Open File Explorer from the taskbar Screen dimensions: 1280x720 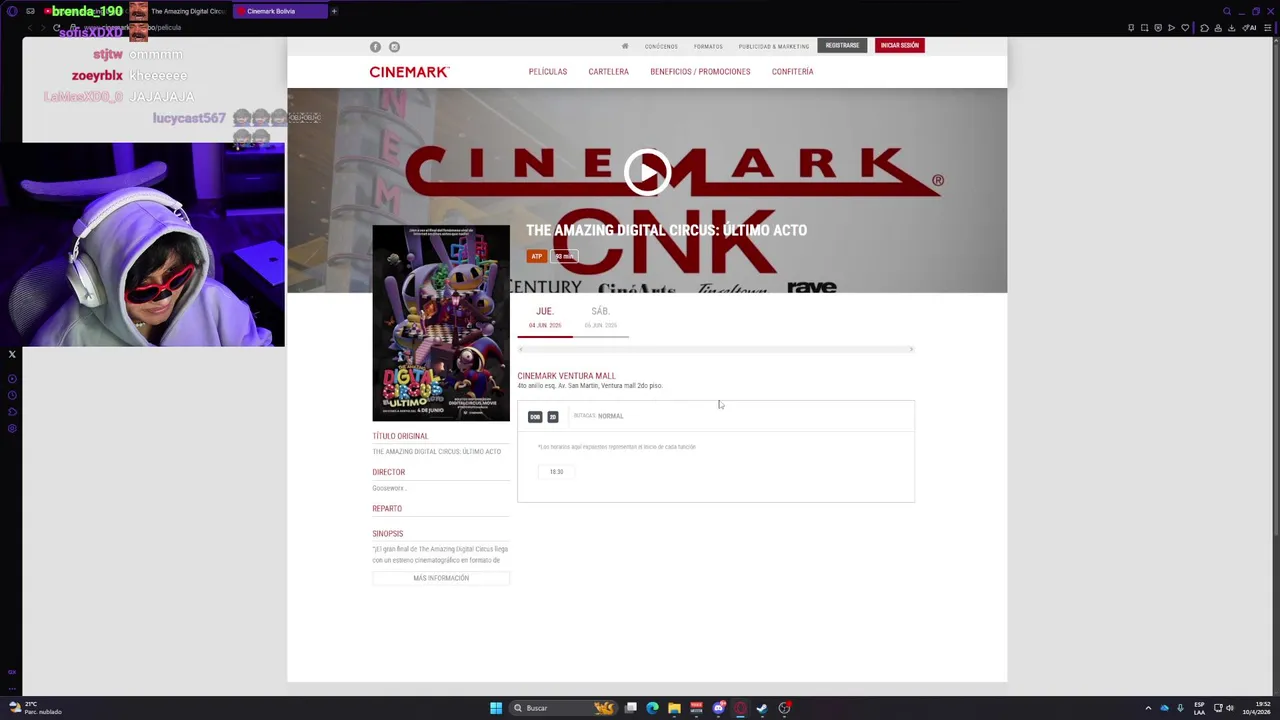tap(674, 708)
